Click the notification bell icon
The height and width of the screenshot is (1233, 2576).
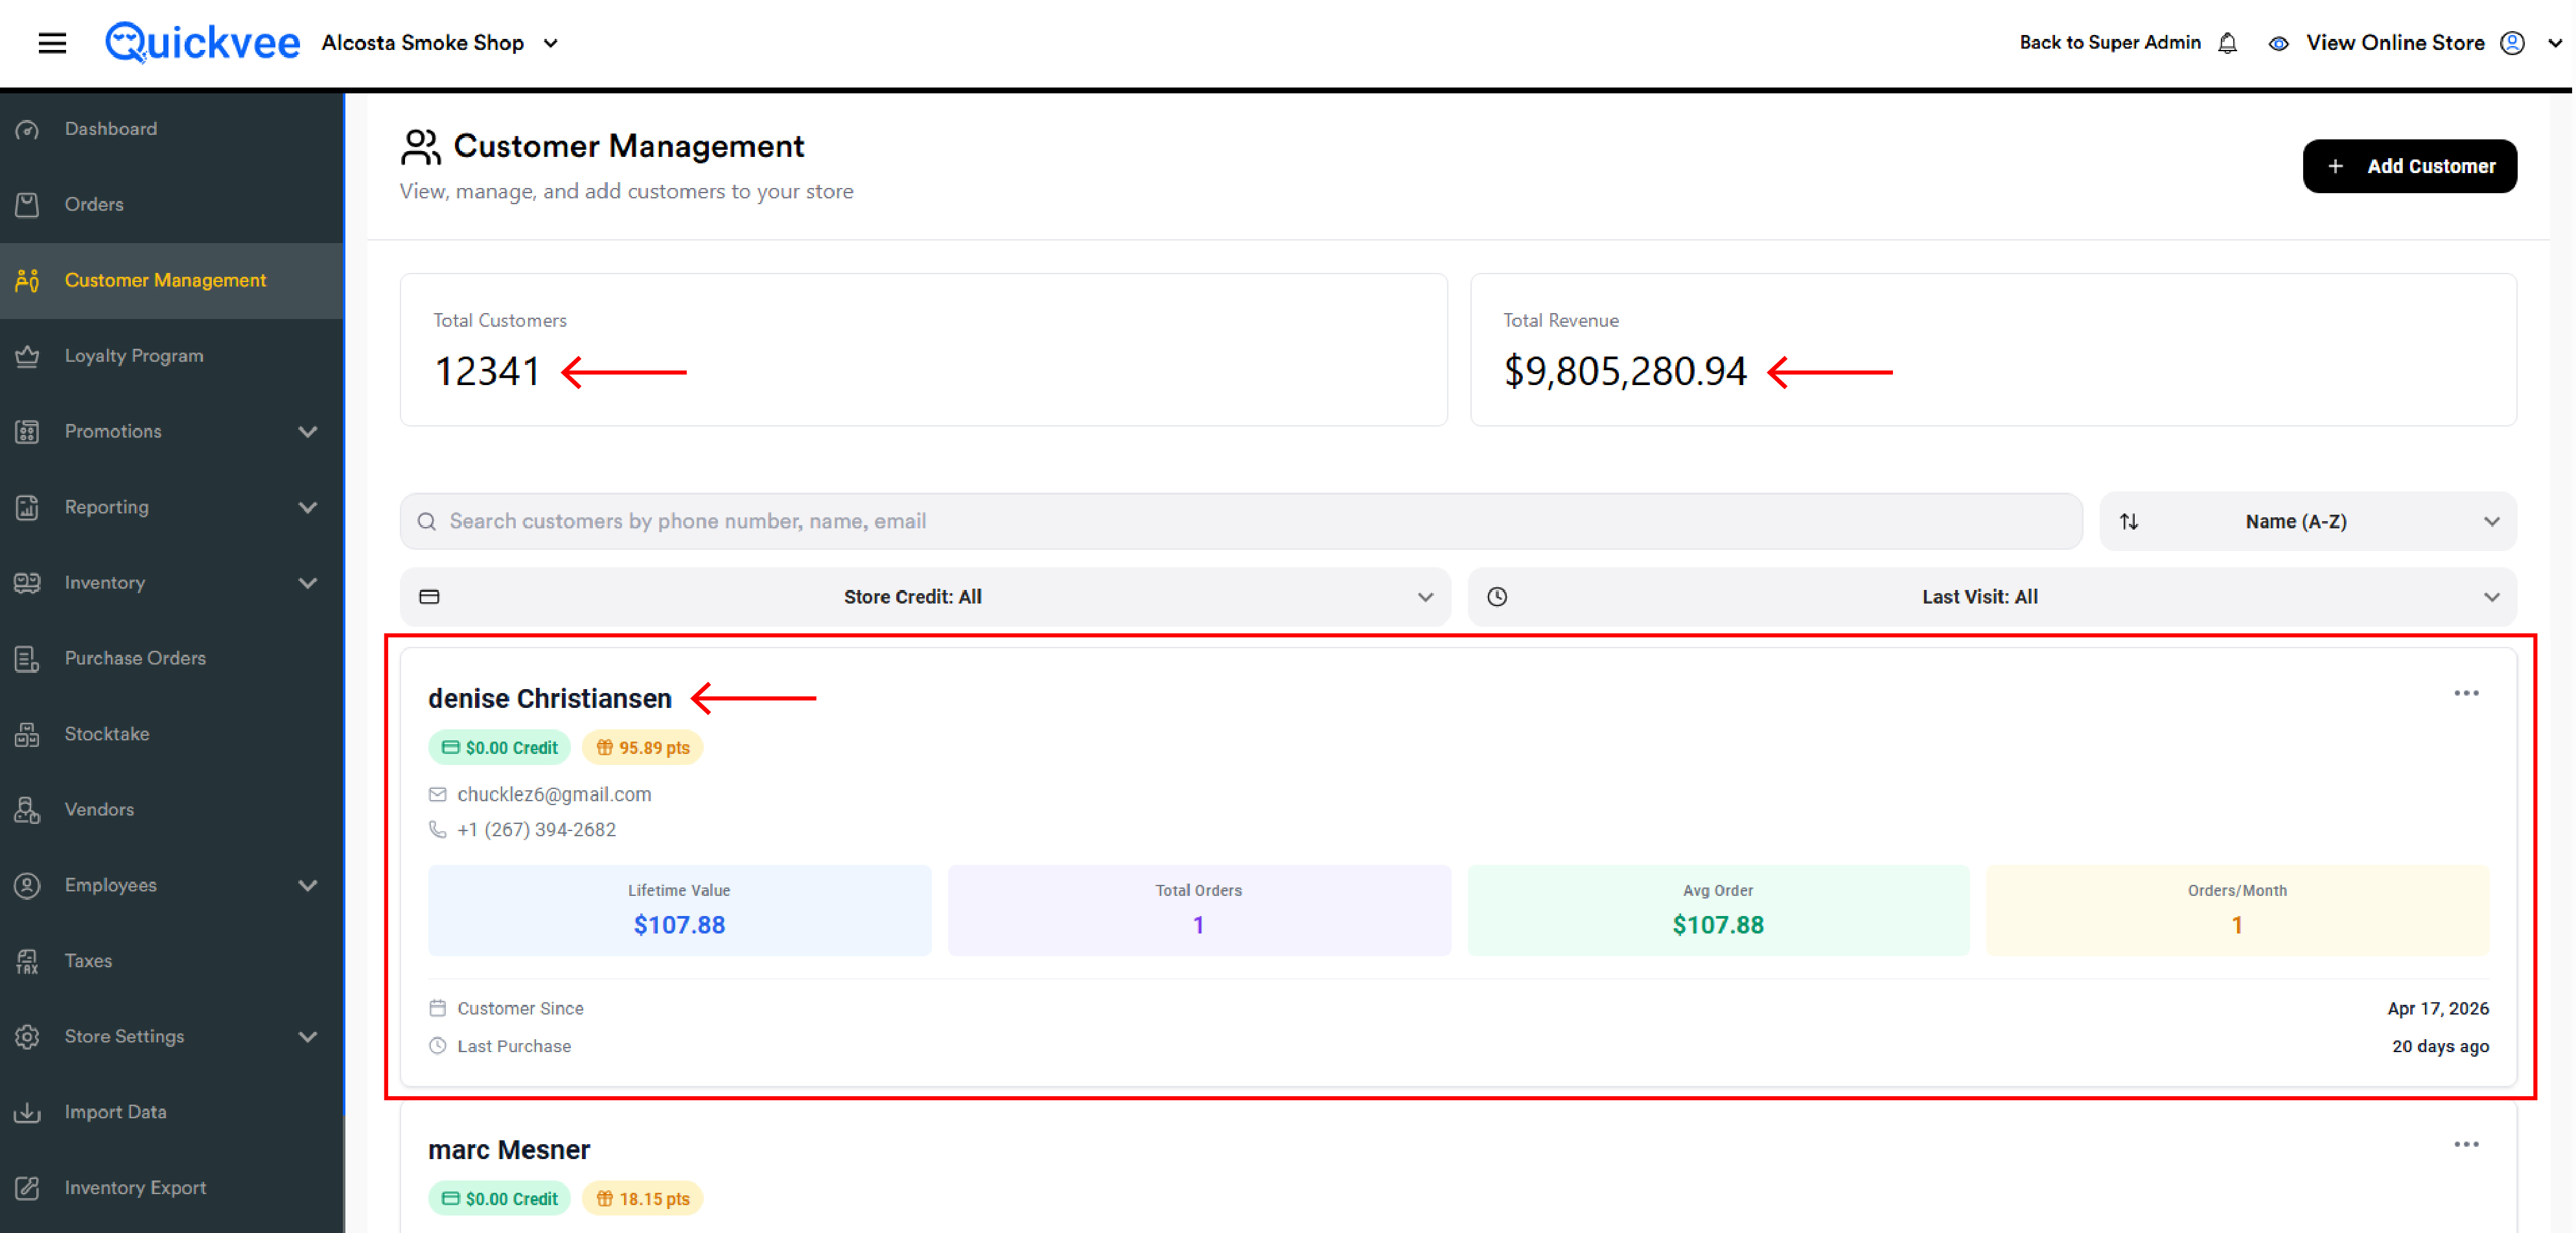click(x=2227, y=43)
